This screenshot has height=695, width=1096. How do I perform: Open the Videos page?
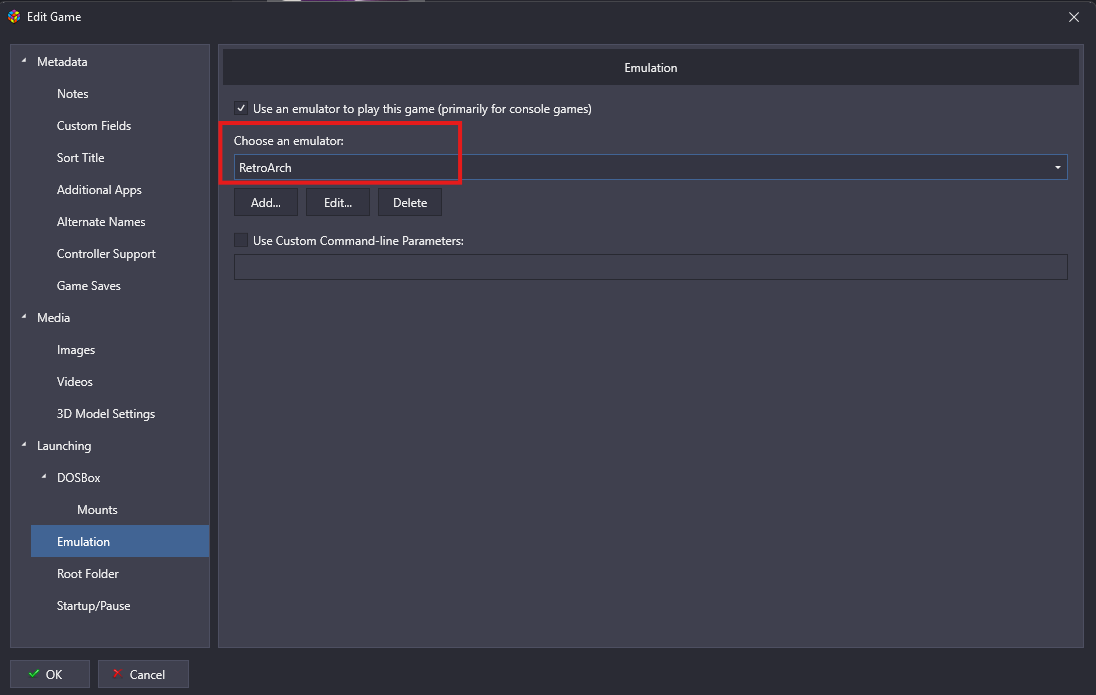point(75,382)
